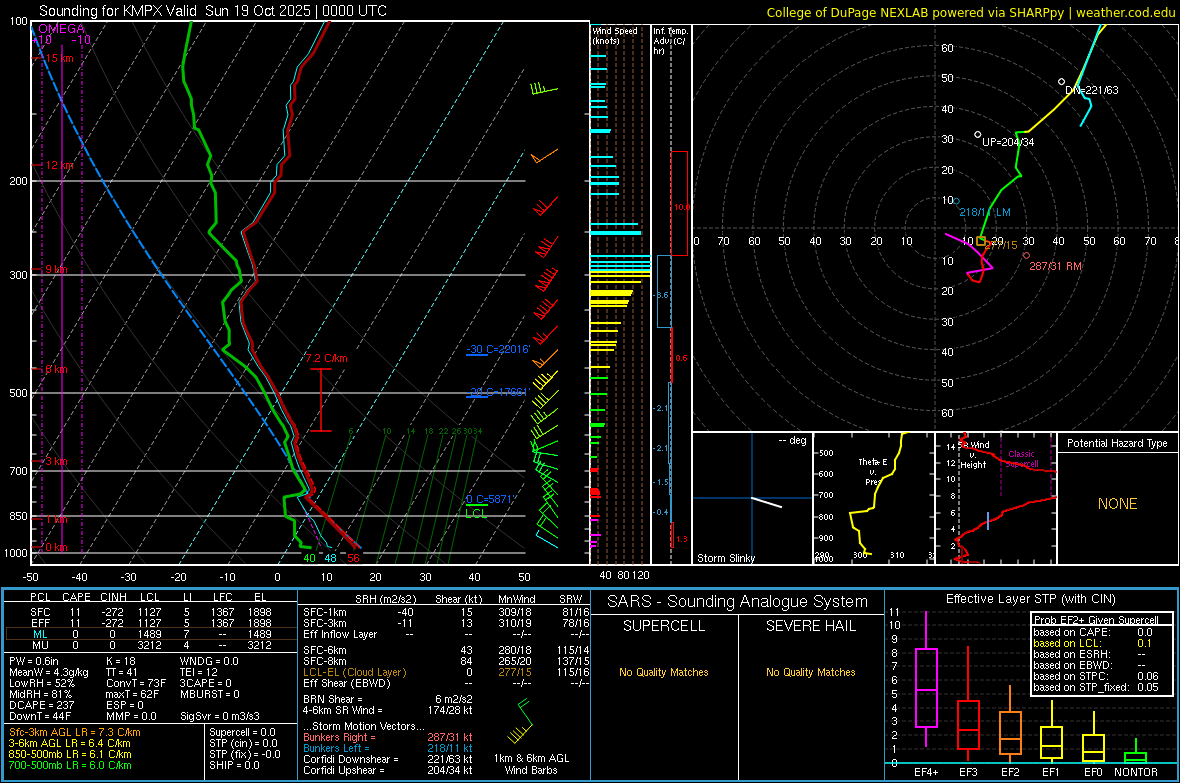Click the SARS - Sounding Analogue System title
This screenshot has width=1180, height=783.
(x=738, y=602)
